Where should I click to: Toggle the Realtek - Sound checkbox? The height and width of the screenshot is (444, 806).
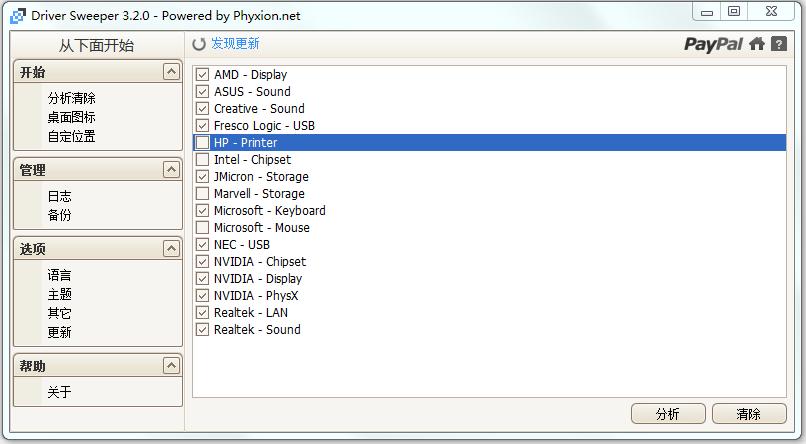coord(203,330)
